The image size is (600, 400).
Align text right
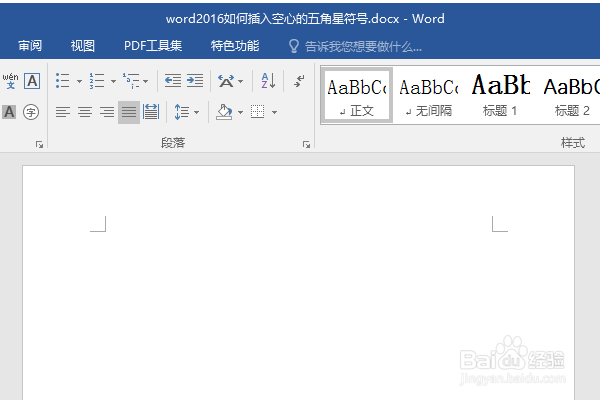(107, 112)
